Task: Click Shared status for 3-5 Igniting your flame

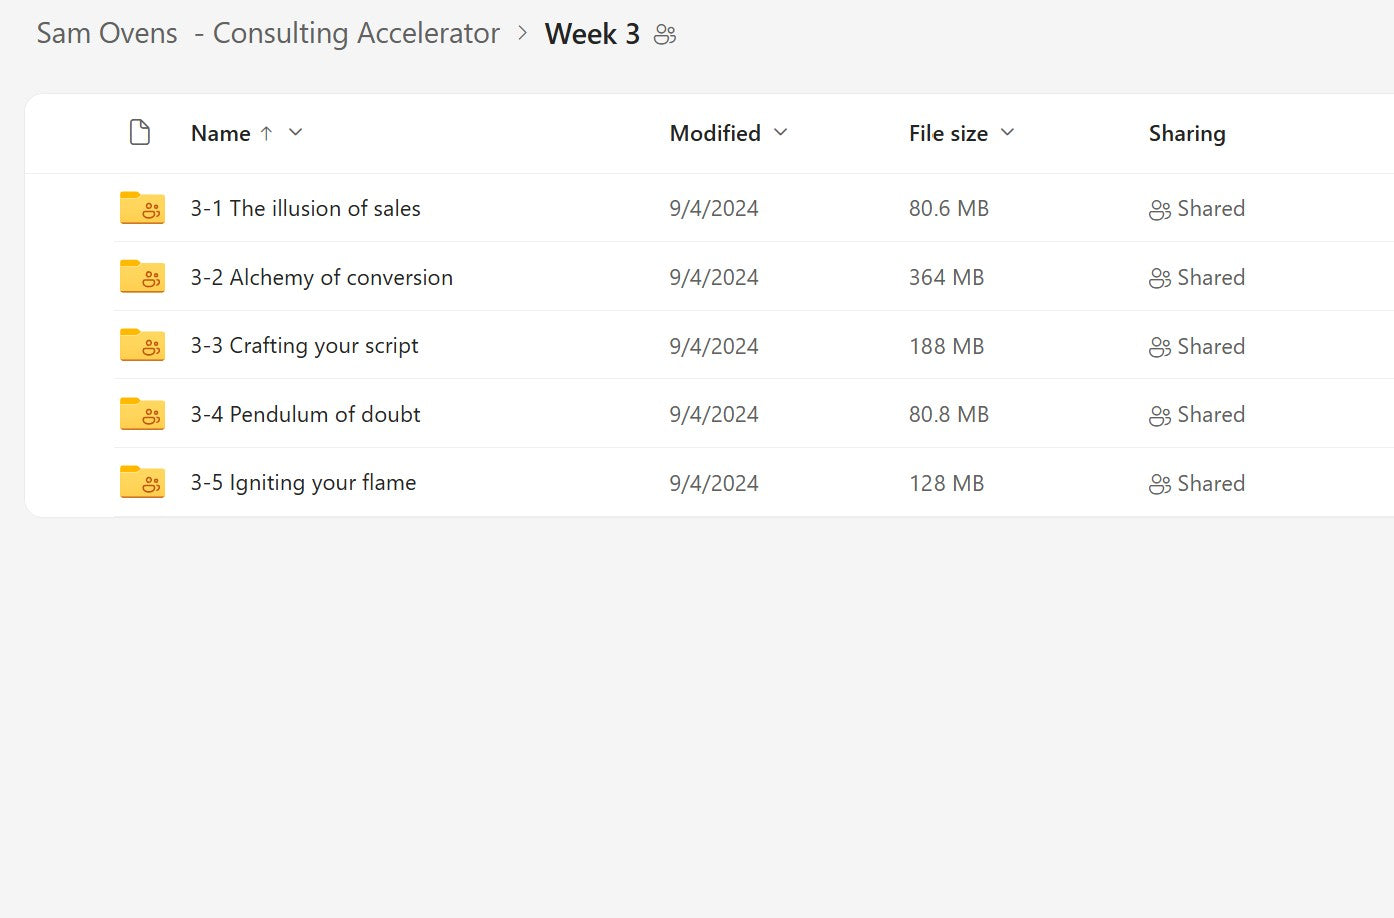Action: [1211, 483]
